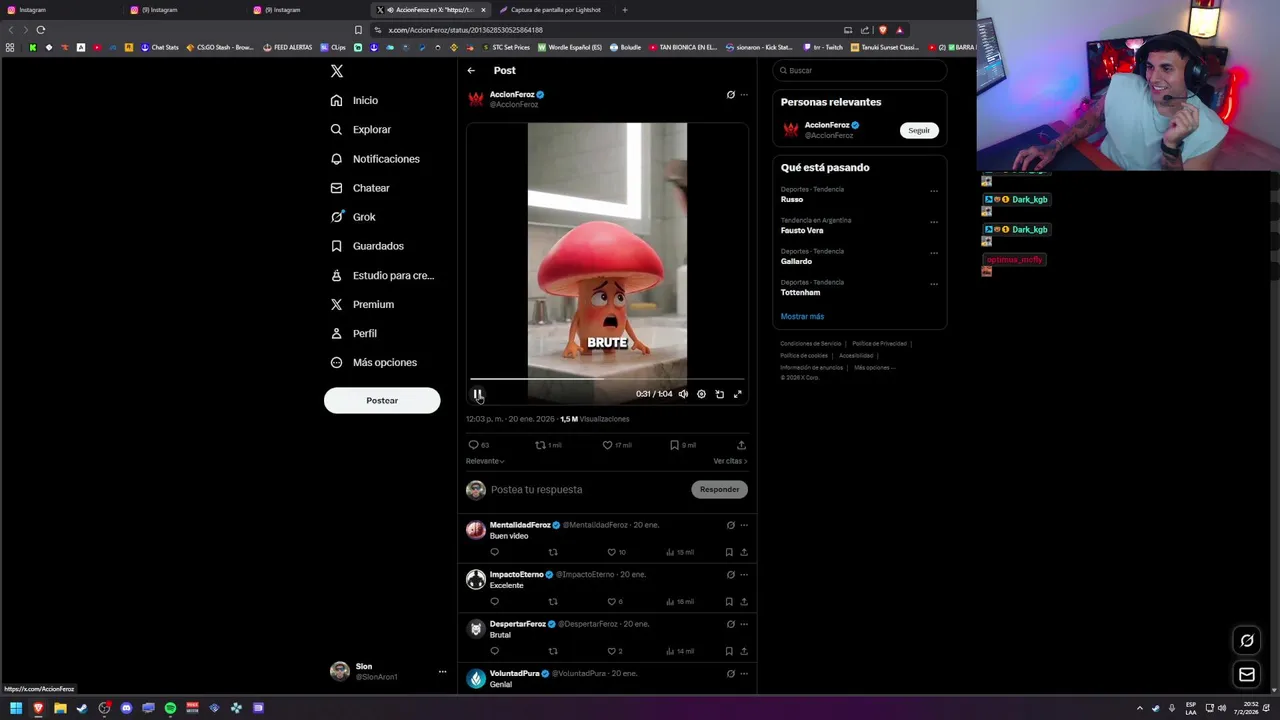Click the X logo in sidebar
Viewport: 1280px width, 720px height.
[x=337, y=71]
